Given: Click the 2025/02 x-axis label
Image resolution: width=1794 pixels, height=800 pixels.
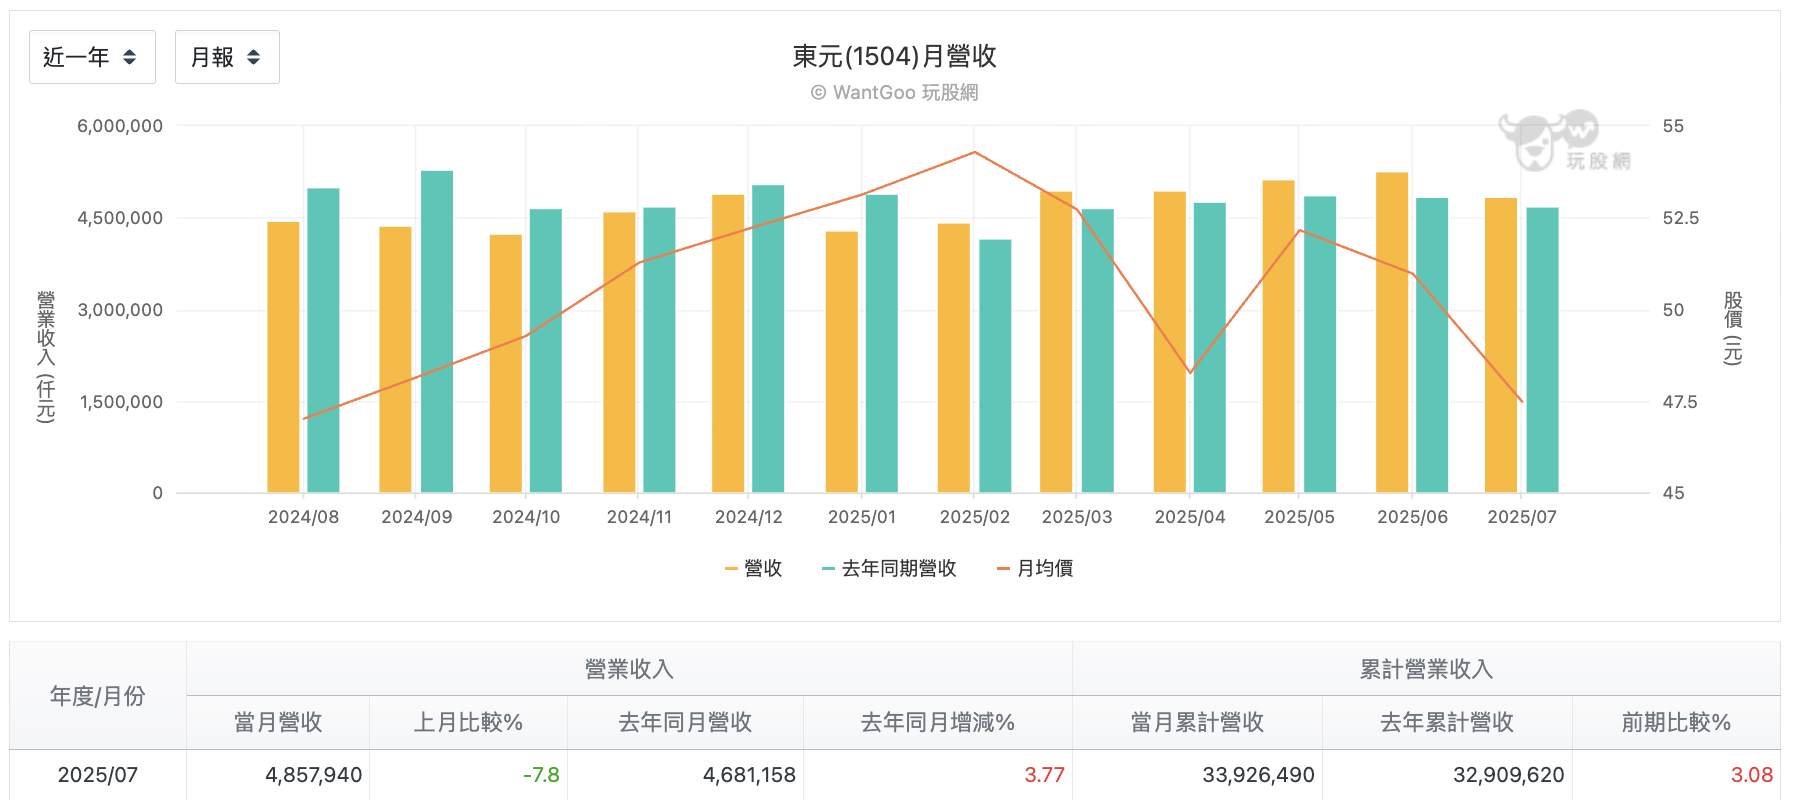Looking at the screenshot, I should pos(975,517).
